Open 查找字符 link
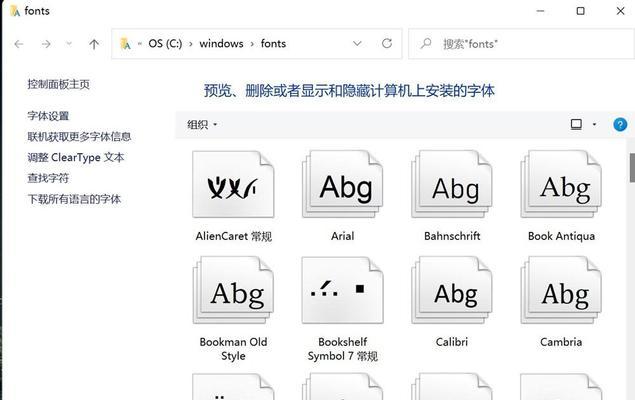Image resolution: width=635 pixels, height=400 pixels. (x=48, y=178)
